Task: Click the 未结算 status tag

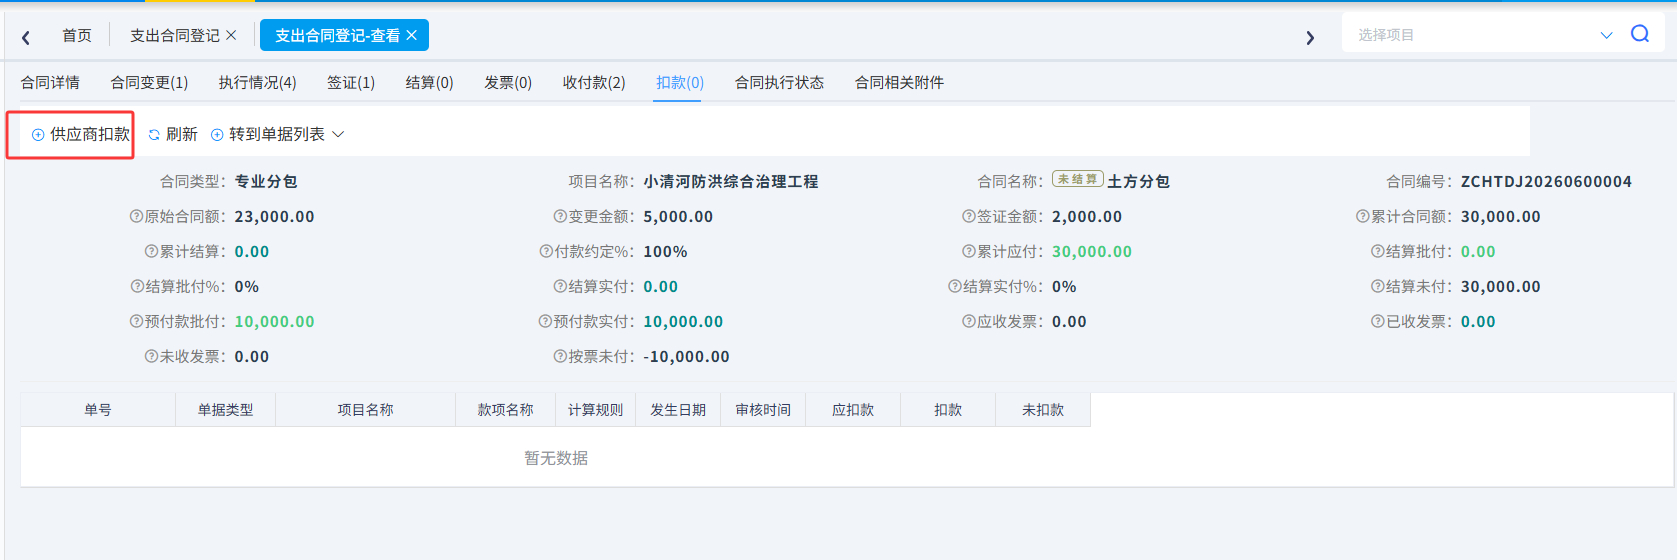Action: (1077, 179)
